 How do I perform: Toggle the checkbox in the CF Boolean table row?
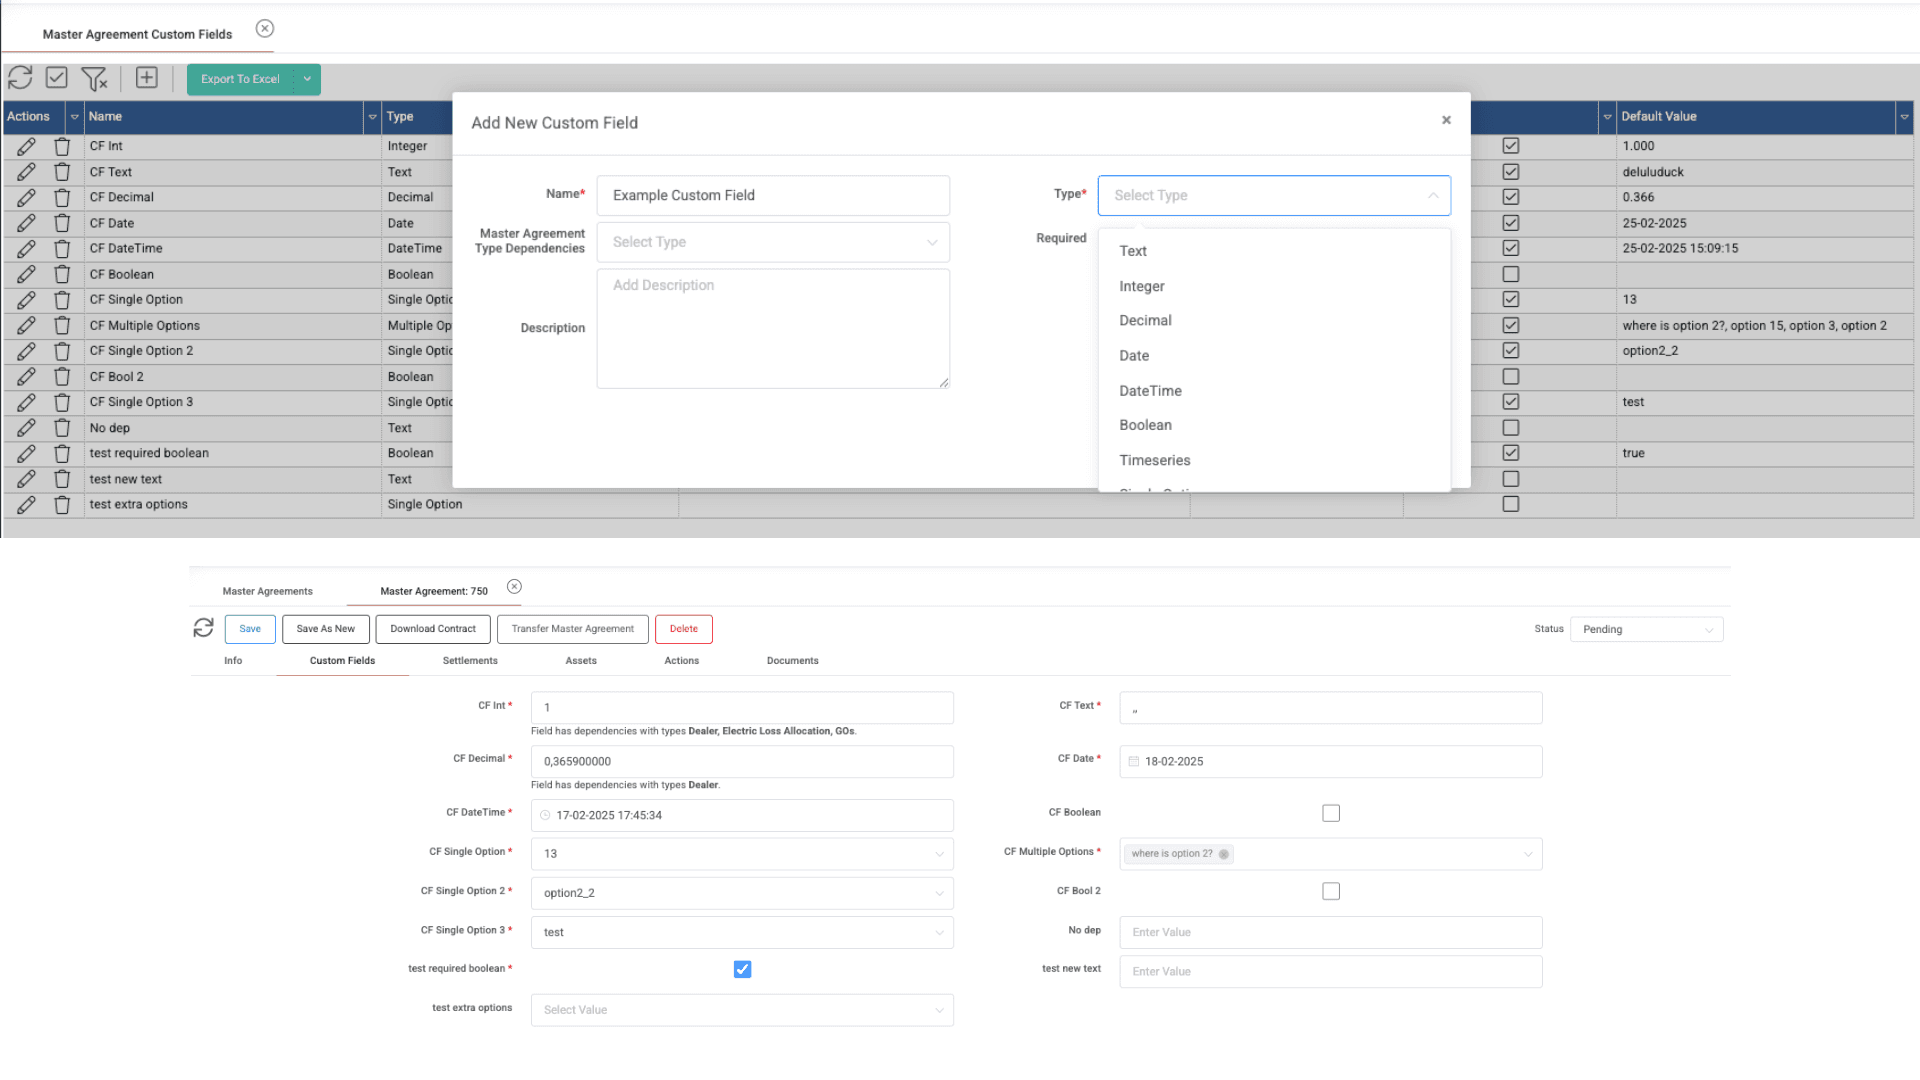1511,274
